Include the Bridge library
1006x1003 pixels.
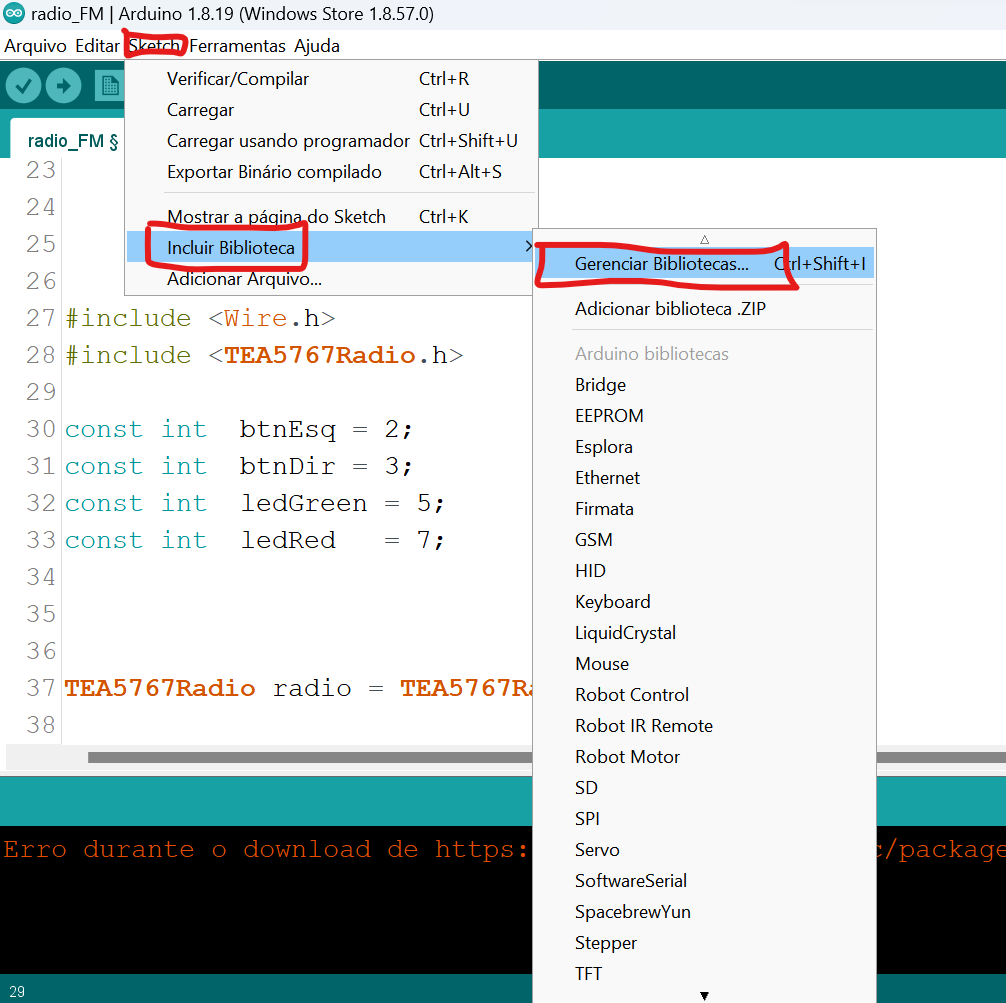704,384
